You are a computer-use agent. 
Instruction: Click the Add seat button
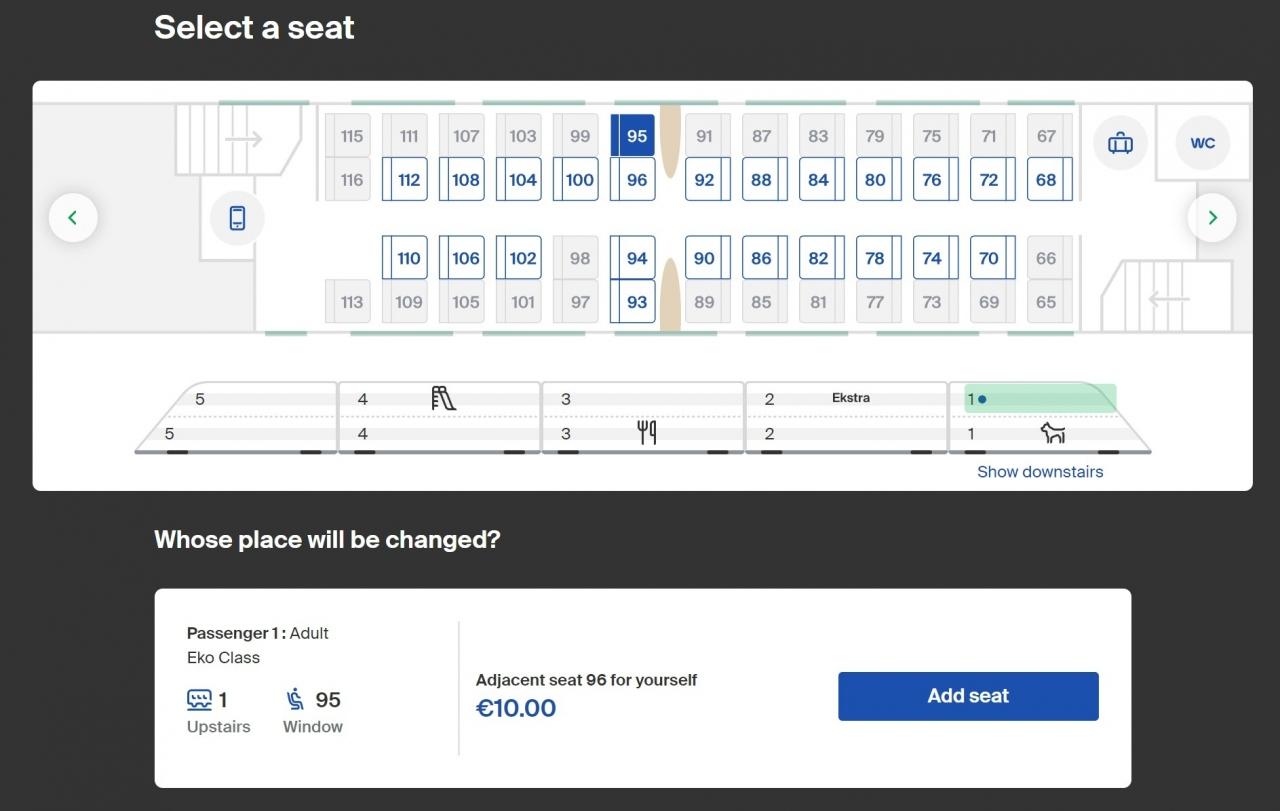point(968,696)
